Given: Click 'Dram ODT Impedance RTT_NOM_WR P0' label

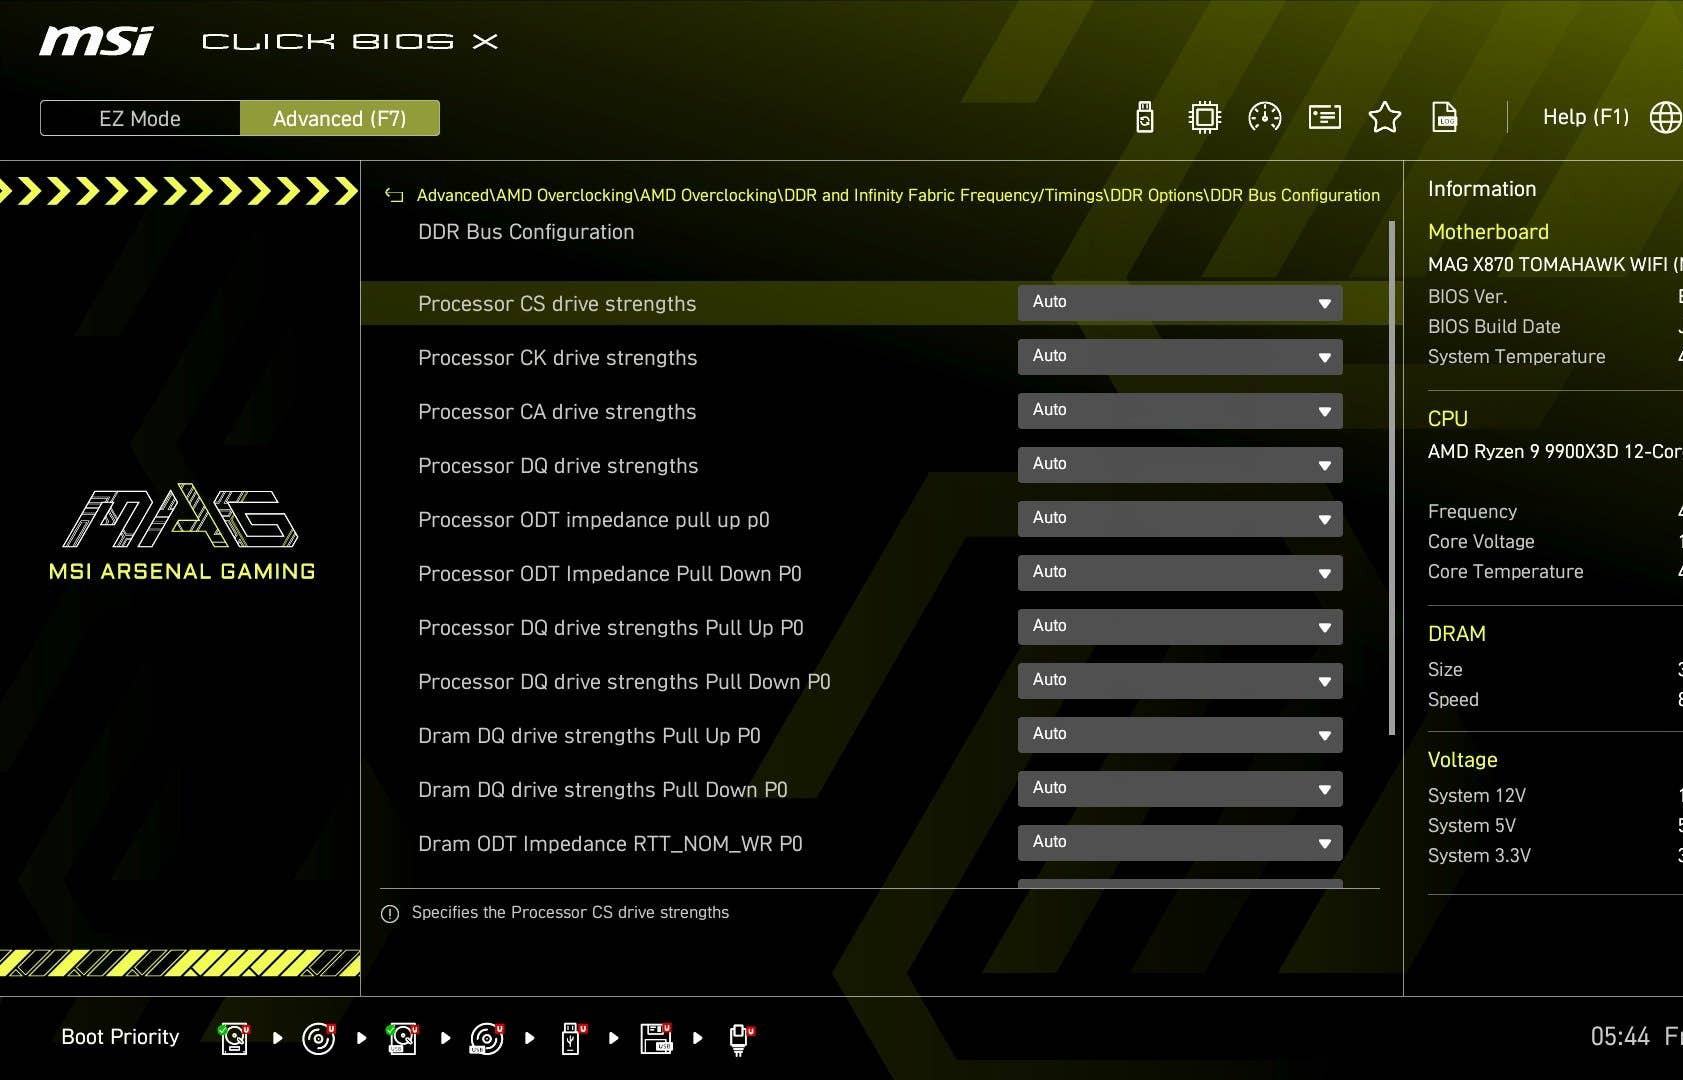Looking at the screenshot, I should pyautogui.click(x=610, y=844).
